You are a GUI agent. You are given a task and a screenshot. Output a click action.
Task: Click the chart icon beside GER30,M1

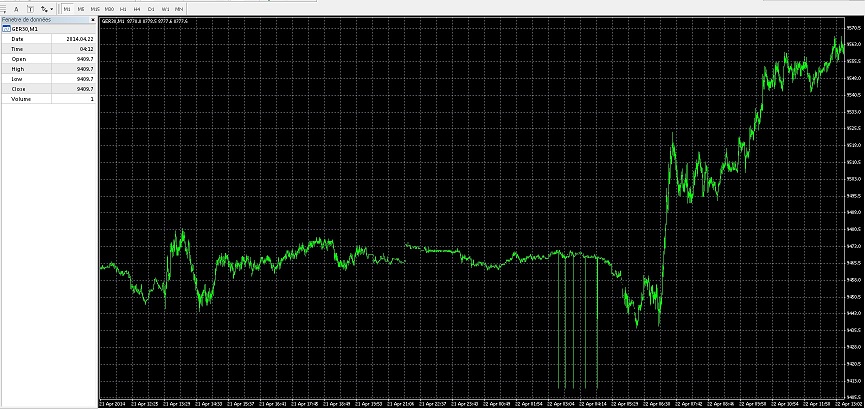[7, 29]
